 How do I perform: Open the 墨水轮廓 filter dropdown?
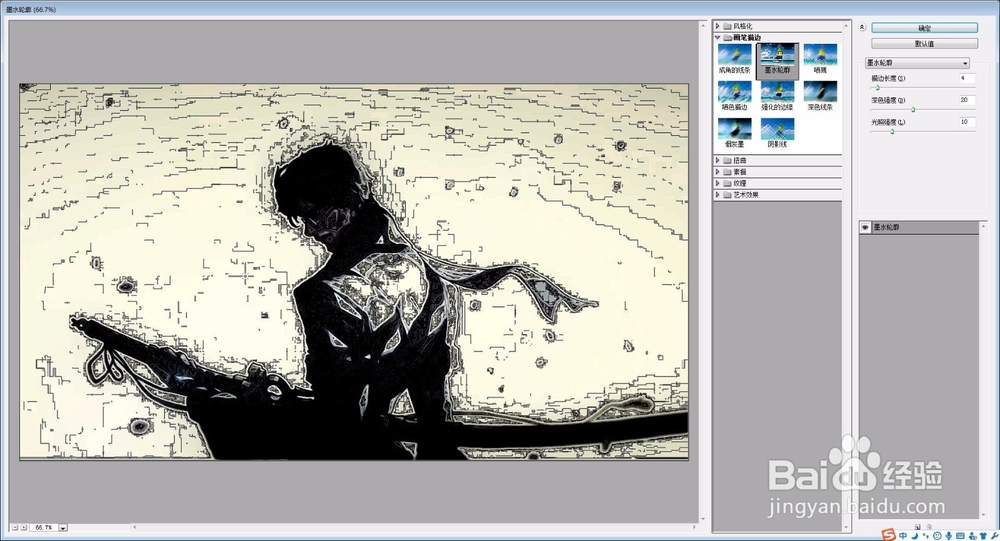coord(917,63)
